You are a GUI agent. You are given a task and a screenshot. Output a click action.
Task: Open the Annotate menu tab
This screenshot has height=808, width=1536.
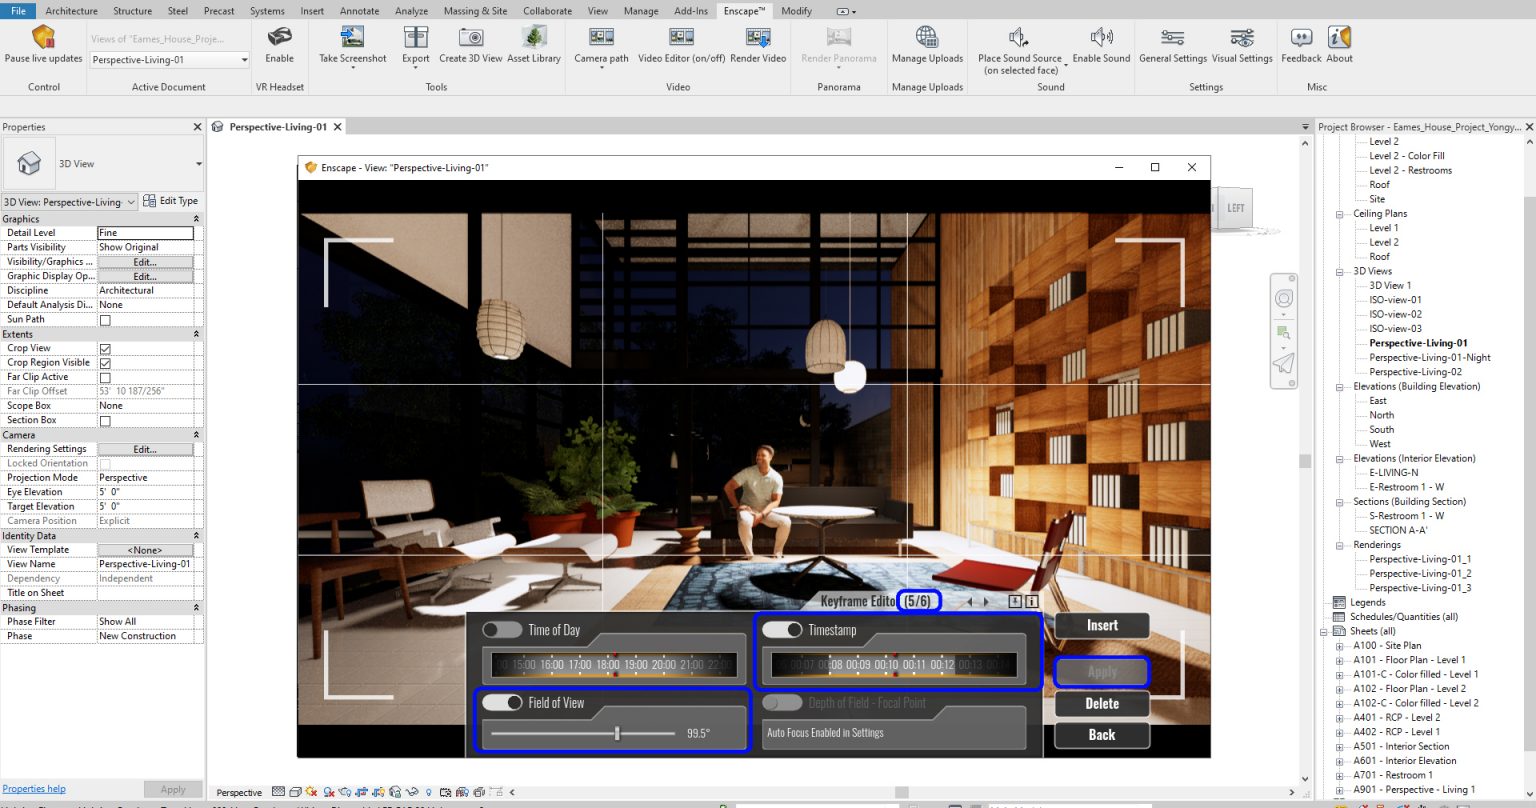[x=359, y=11]
